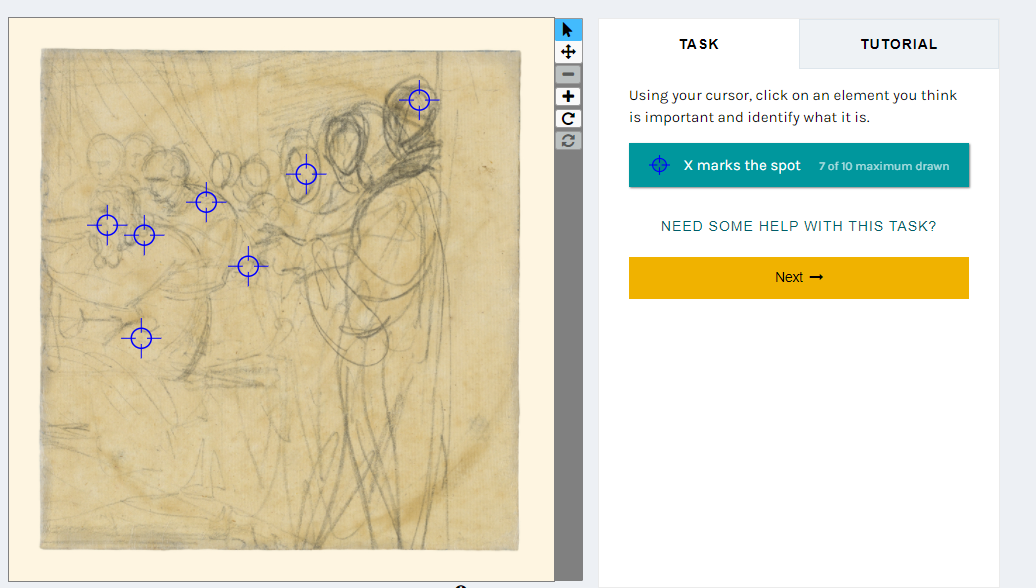Select the lowest crosshair mark on the sketch

tap(141, 338)
